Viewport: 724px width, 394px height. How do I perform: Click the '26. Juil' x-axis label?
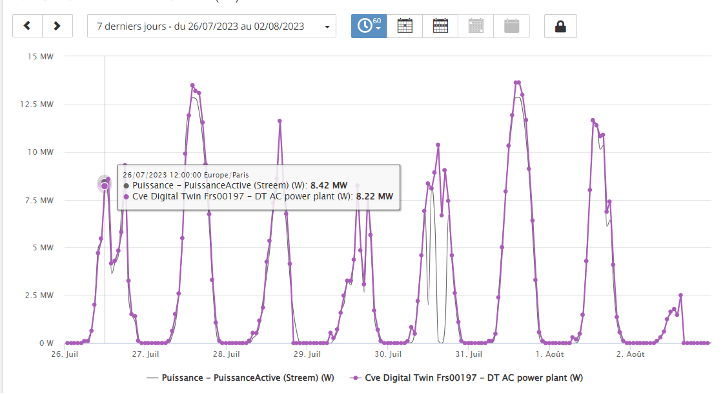point(65,354)
